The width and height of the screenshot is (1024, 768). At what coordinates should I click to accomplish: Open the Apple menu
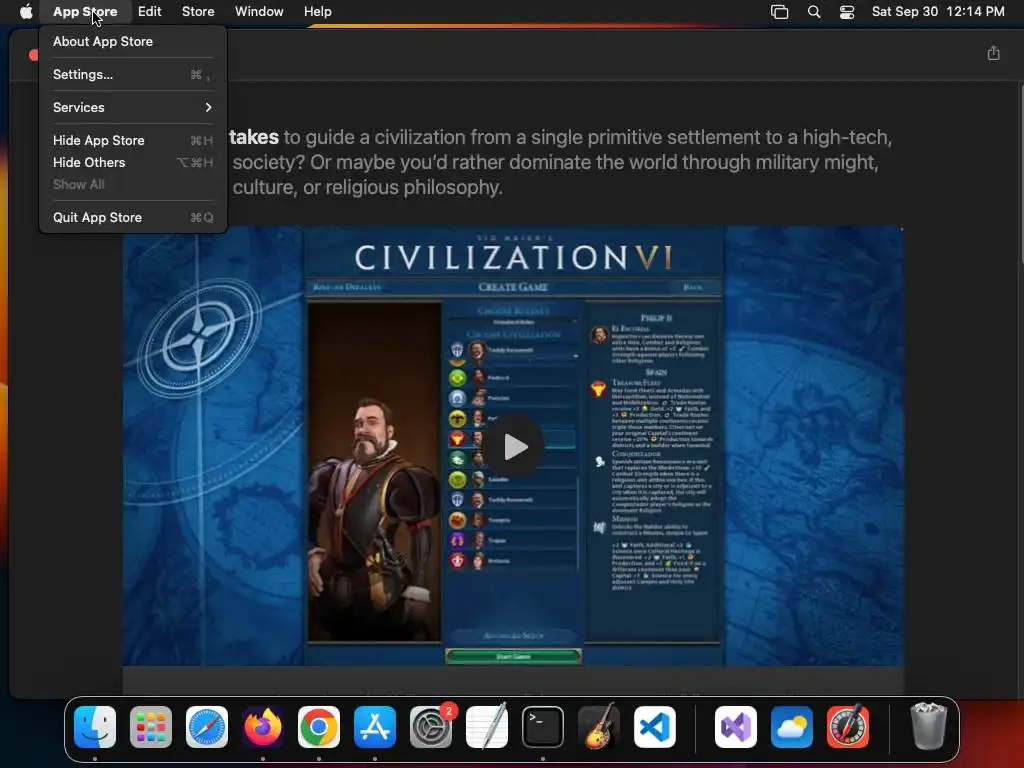point(25,12)
